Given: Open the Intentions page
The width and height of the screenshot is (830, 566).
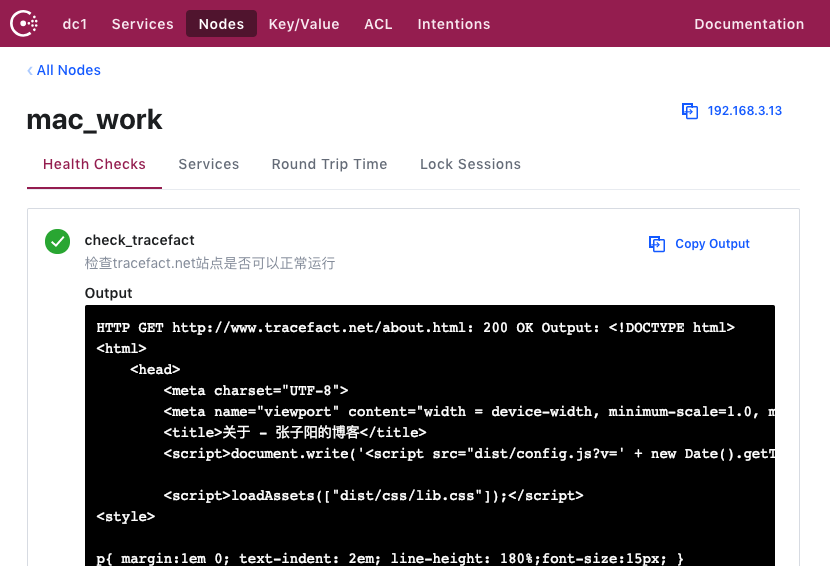Looking at the screenshot, I should point(454,24).
